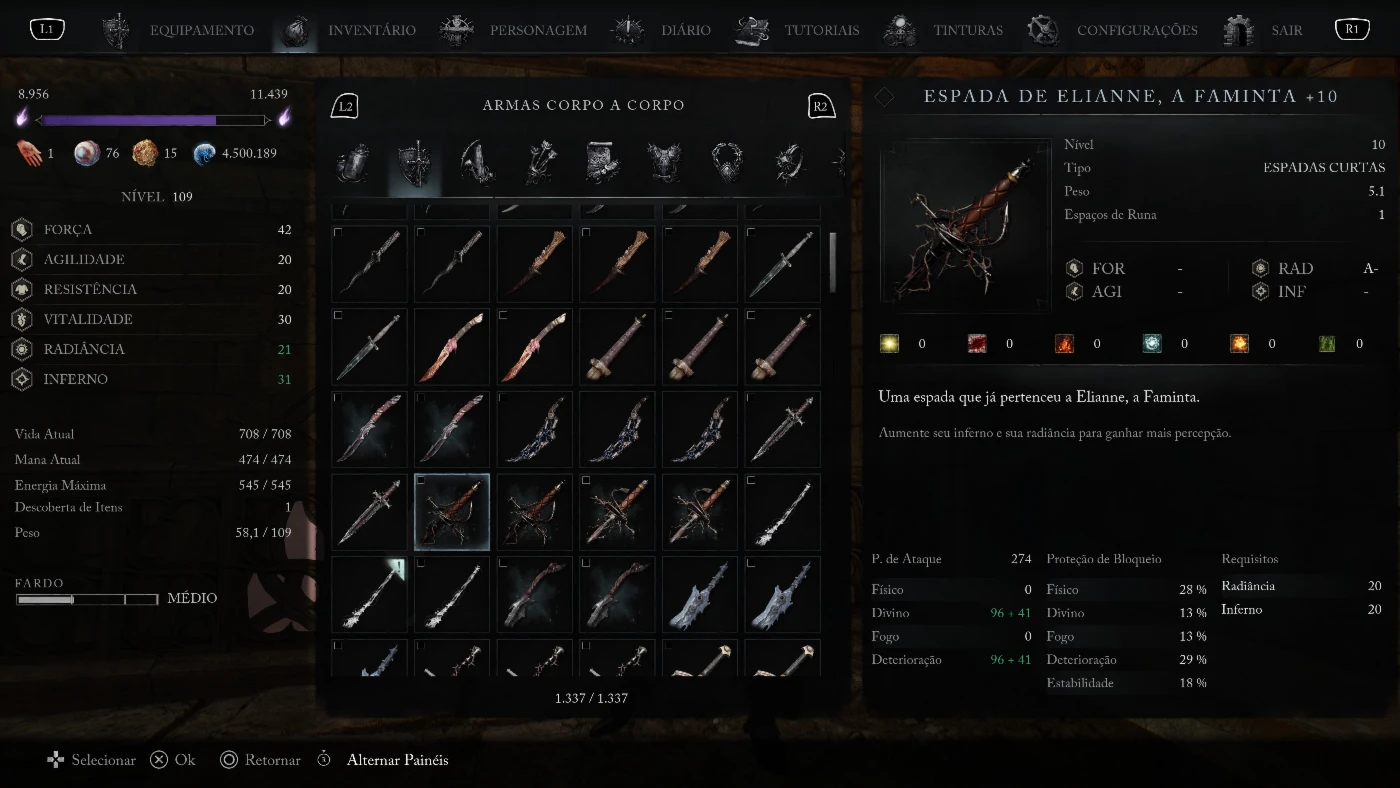Open the consumables pouch category icon
Screen dimensions: 1400x788
(353, 162)
